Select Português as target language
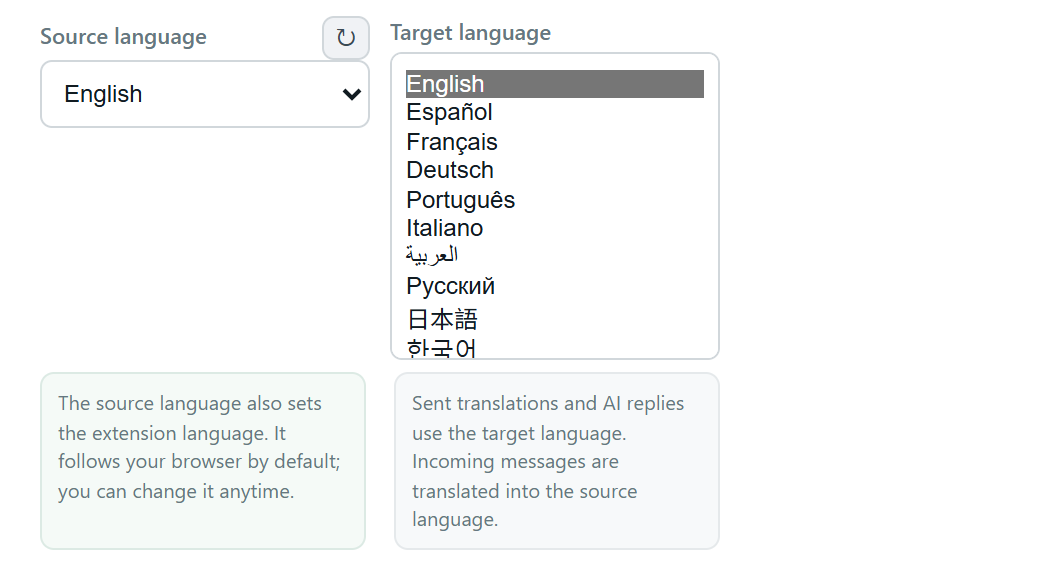 click(554, 200)
